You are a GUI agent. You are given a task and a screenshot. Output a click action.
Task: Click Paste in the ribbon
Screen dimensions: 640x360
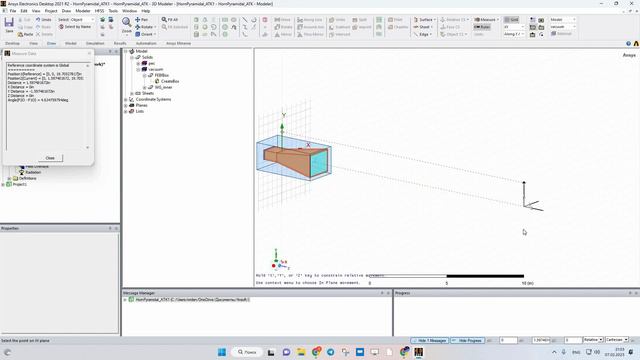[x=25, y=34]
